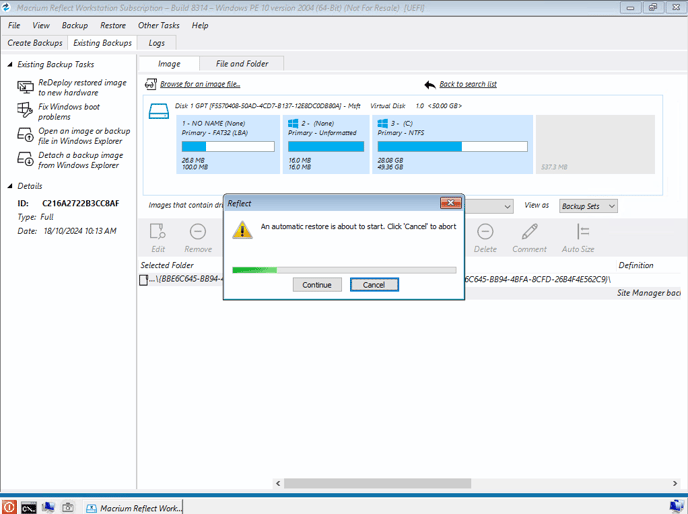The image size is (688, 514).
Task: Click the Open image in Explorer icon
Action: (25, 134)
